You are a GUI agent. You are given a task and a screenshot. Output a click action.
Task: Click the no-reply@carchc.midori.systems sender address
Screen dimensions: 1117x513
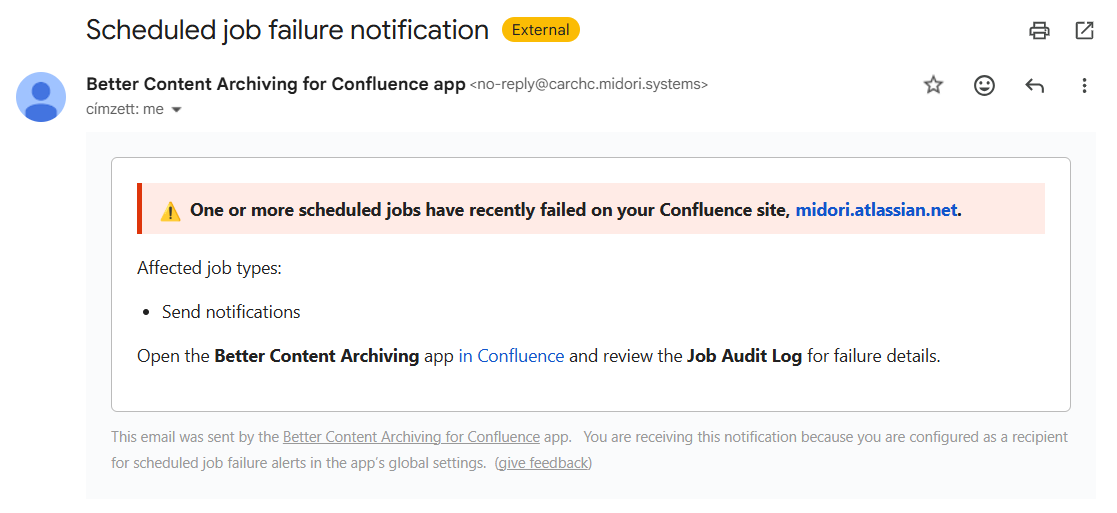(x=589, y=85)
